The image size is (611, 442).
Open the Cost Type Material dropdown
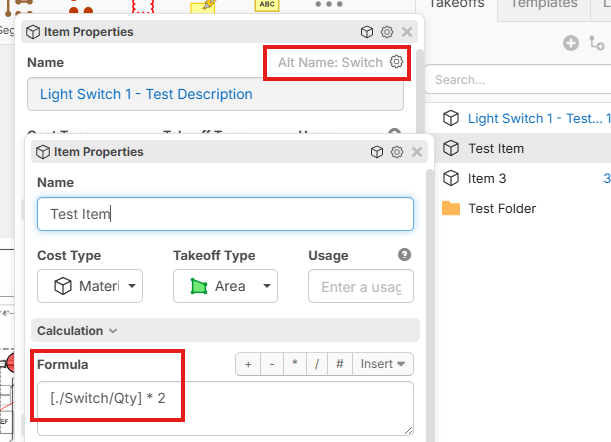point(90,286)
